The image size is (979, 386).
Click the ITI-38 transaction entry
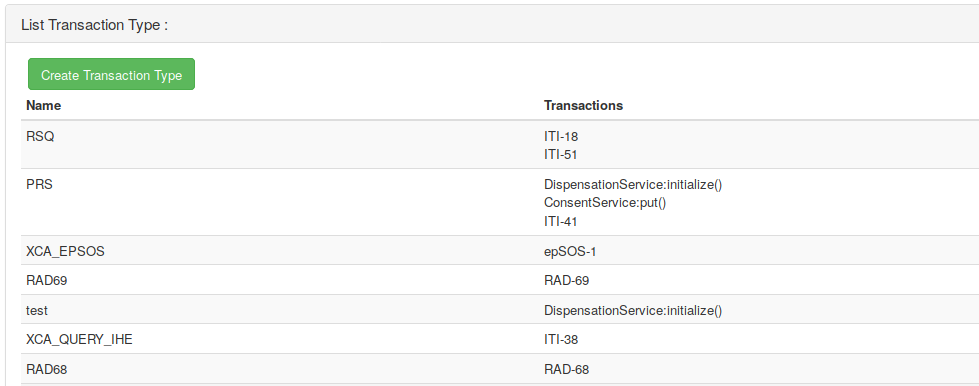[x=561, y=340]
